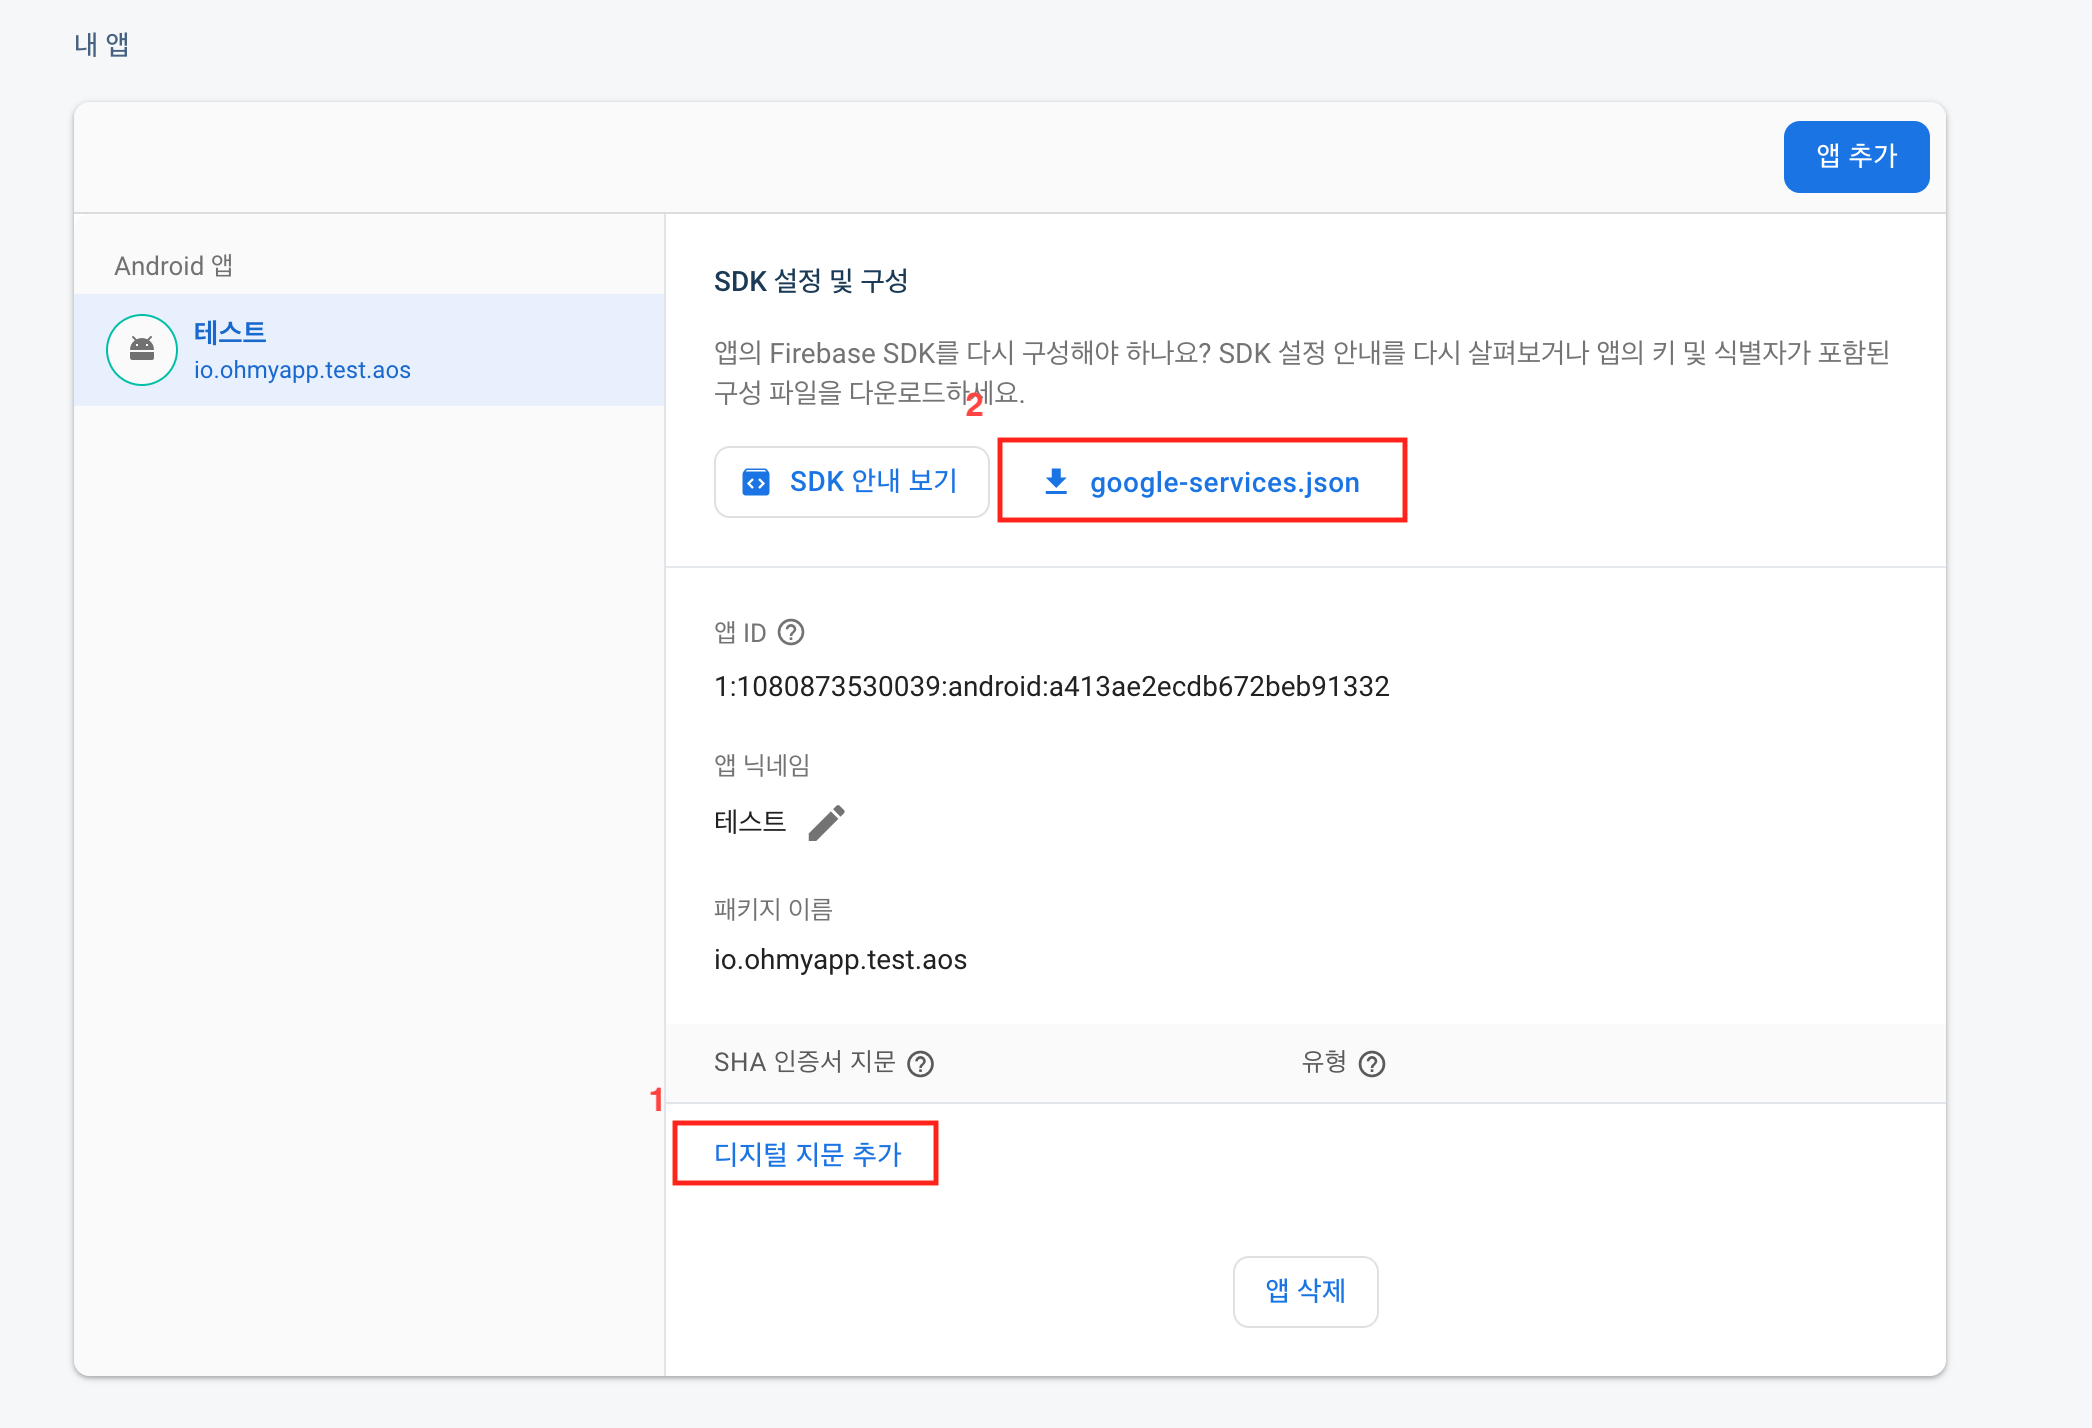Click the help icon next to SHA 인증서 지문

920,1063
